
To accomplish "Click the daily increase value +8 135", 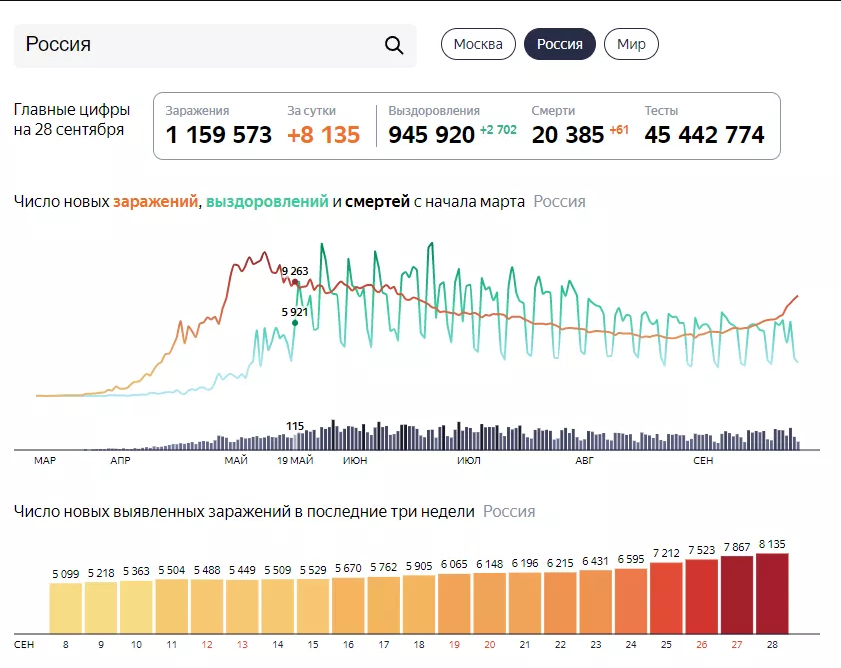I will coord(323,135).
